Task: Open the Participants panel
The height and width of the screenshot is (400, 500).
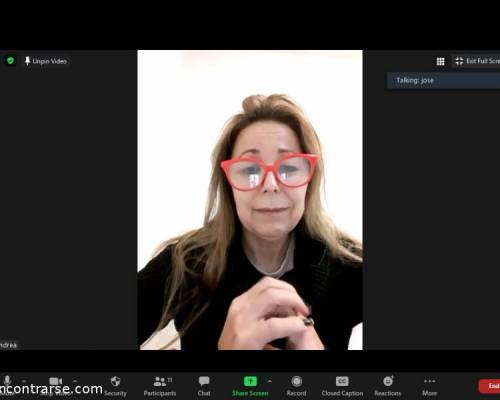Action: (x=160, y=386)
